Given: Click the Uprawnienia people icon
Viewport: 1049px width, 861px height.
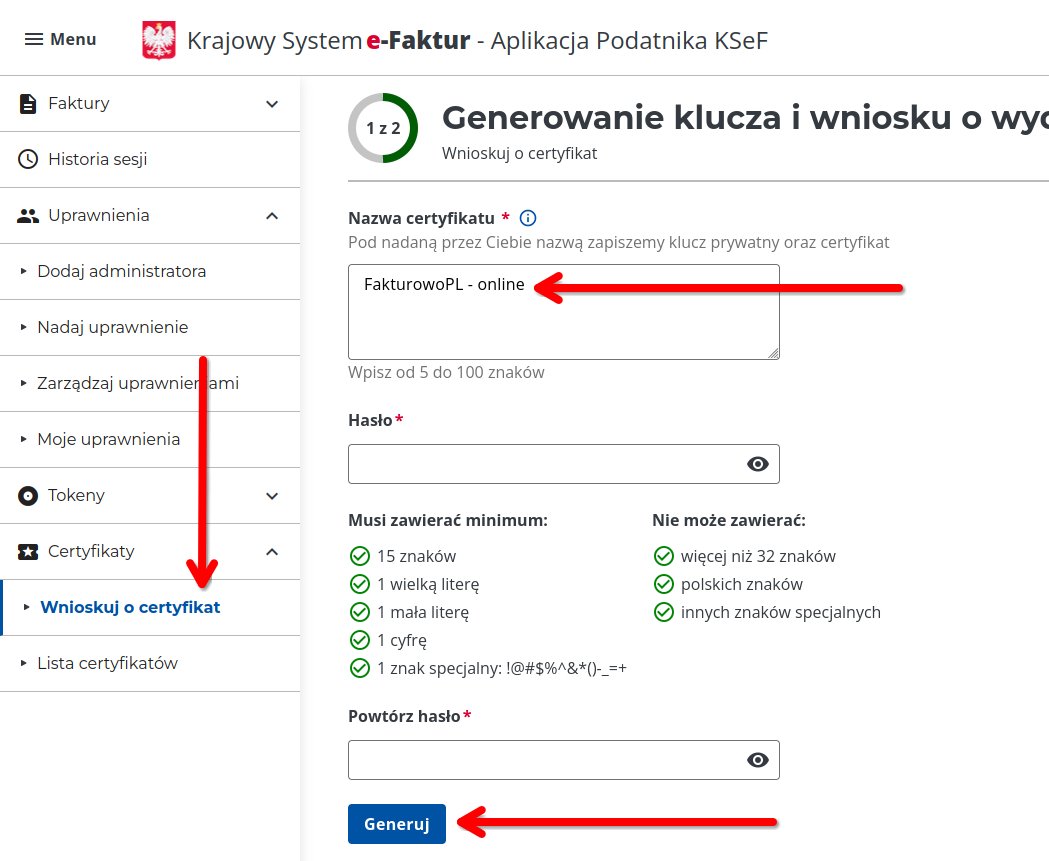Looking at the screenshot, I should pos(28,215).
